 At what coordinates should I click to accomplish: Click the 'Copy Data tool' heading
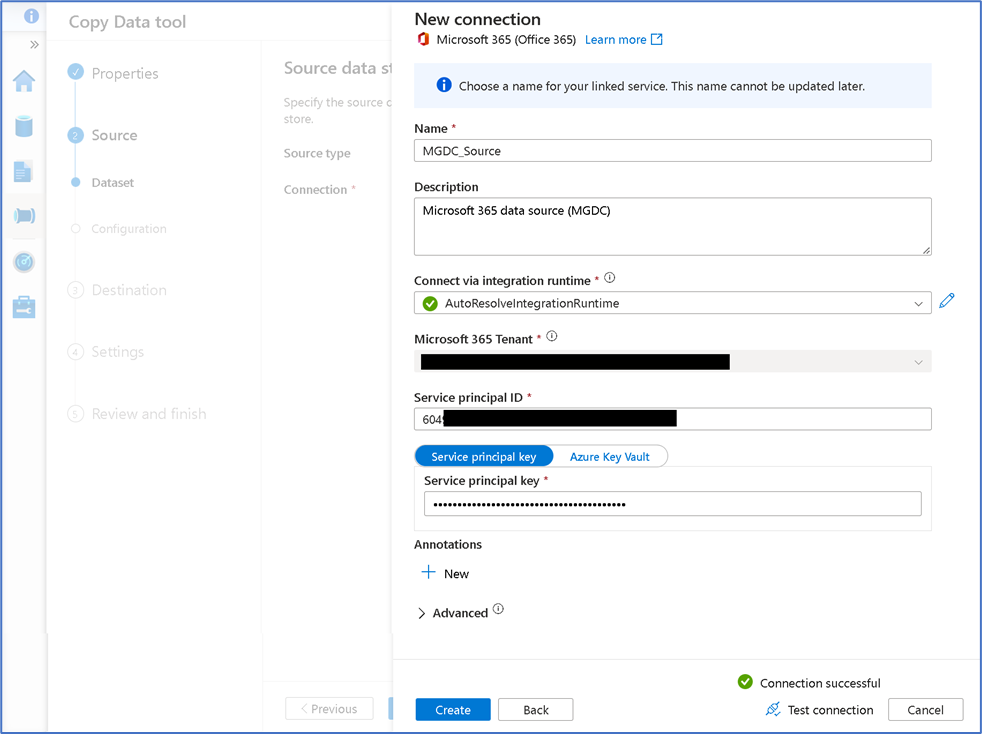127,22
